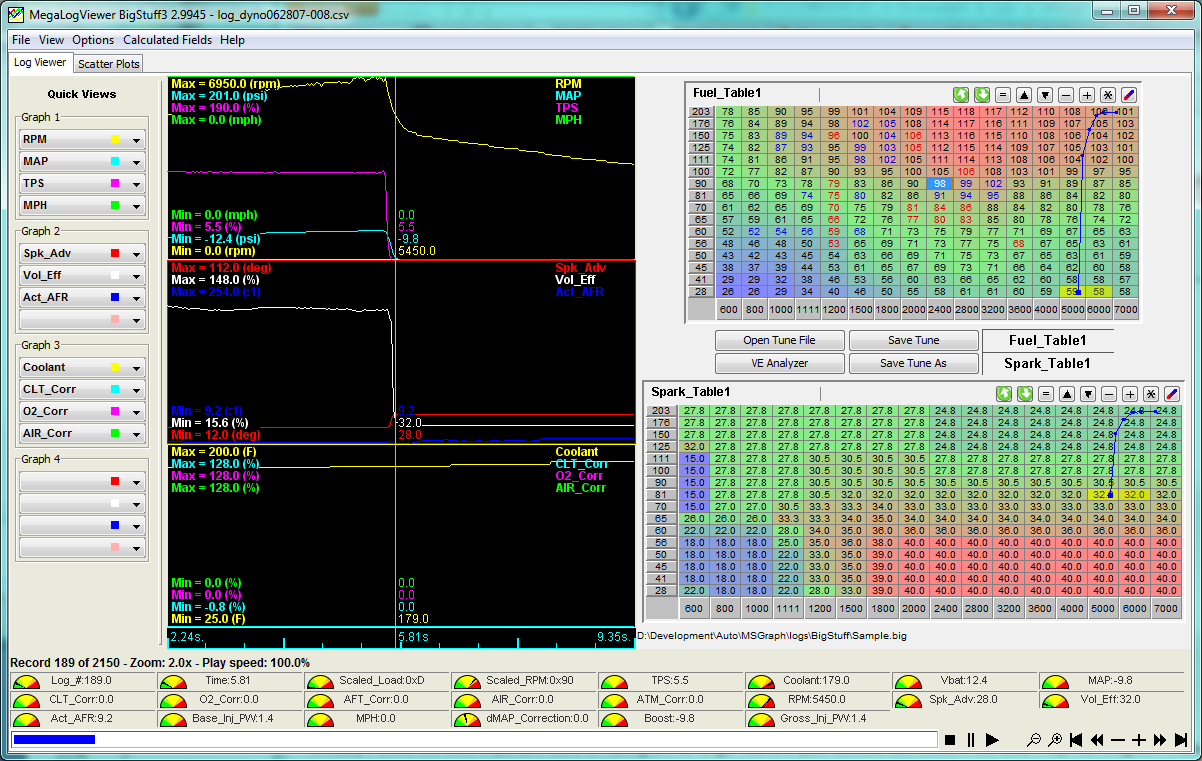Expand the Coolant field dropdown in Graph 3

[x=137, y=368]
